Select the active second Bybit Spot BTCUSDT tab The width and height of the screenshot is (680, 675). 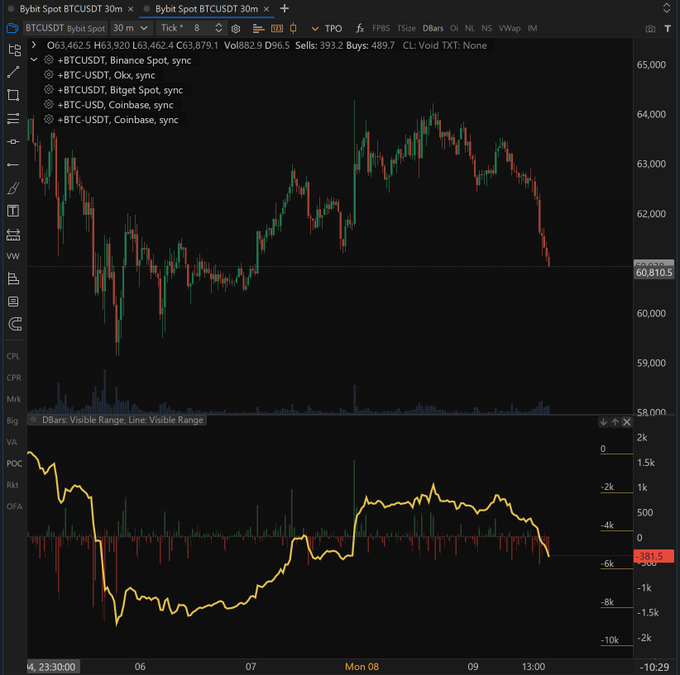(206, 9)
